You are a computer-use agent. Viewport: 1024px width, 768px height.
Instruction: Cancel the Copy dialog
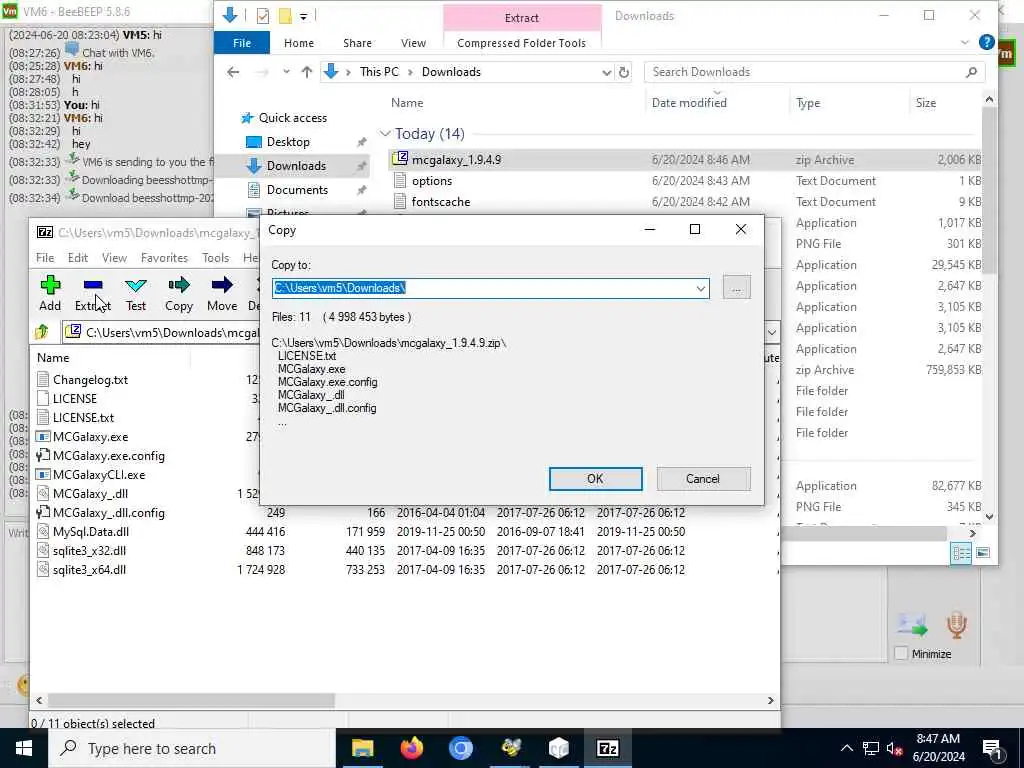coord(703,479)
